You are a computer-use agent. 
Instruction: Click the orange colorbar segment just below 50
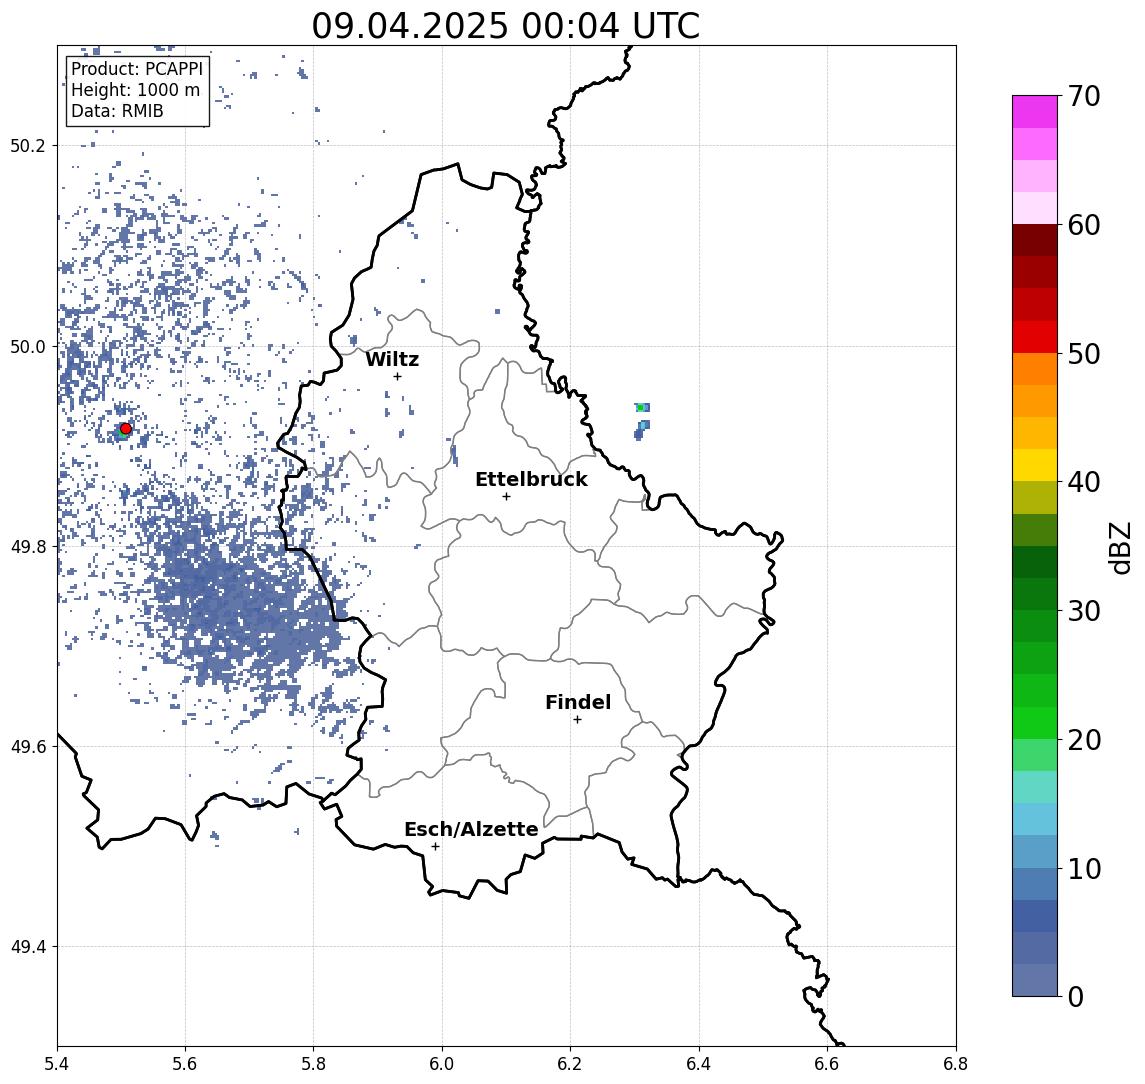(x=1035, y=370)
